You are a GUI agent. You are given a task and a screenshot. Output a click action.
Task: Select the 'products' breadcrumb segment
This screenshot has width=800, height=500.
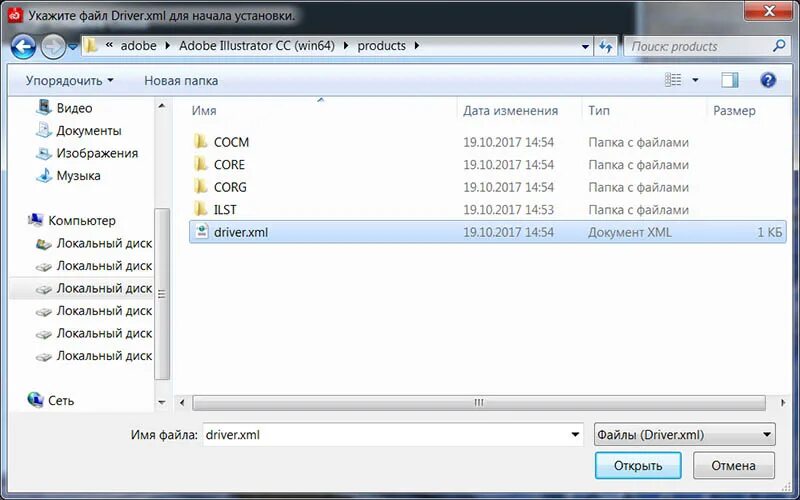tap(381, 45)
